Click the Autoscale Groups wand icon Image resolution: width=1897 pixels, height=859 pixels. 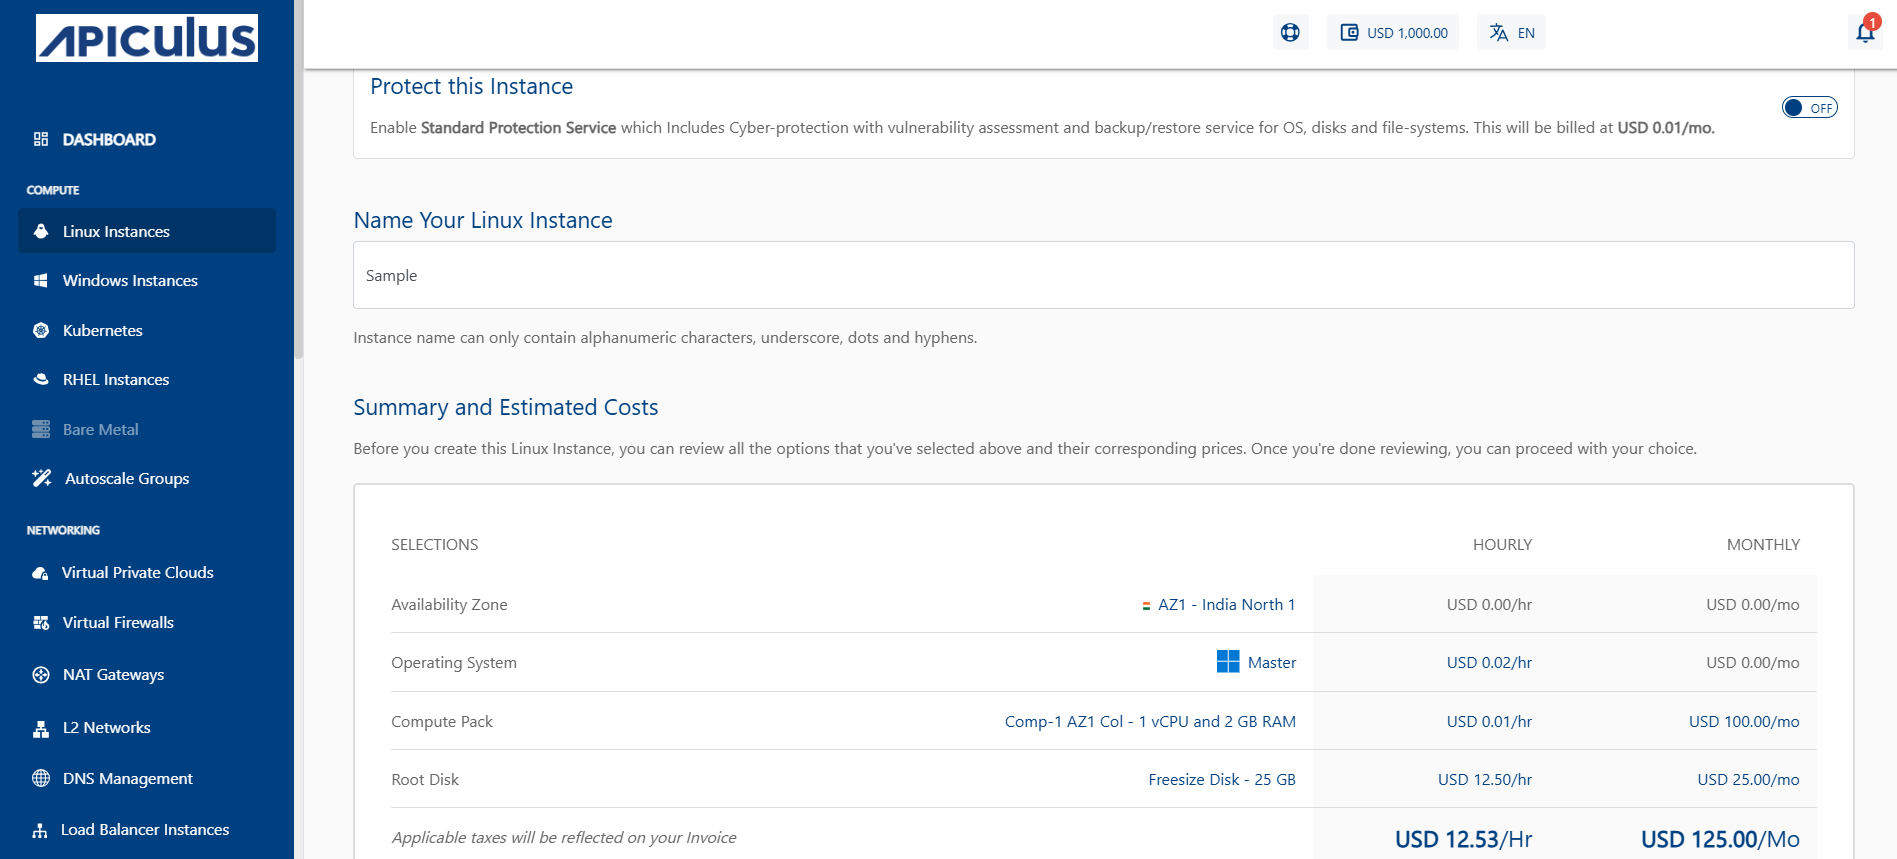tap(42, 478)
